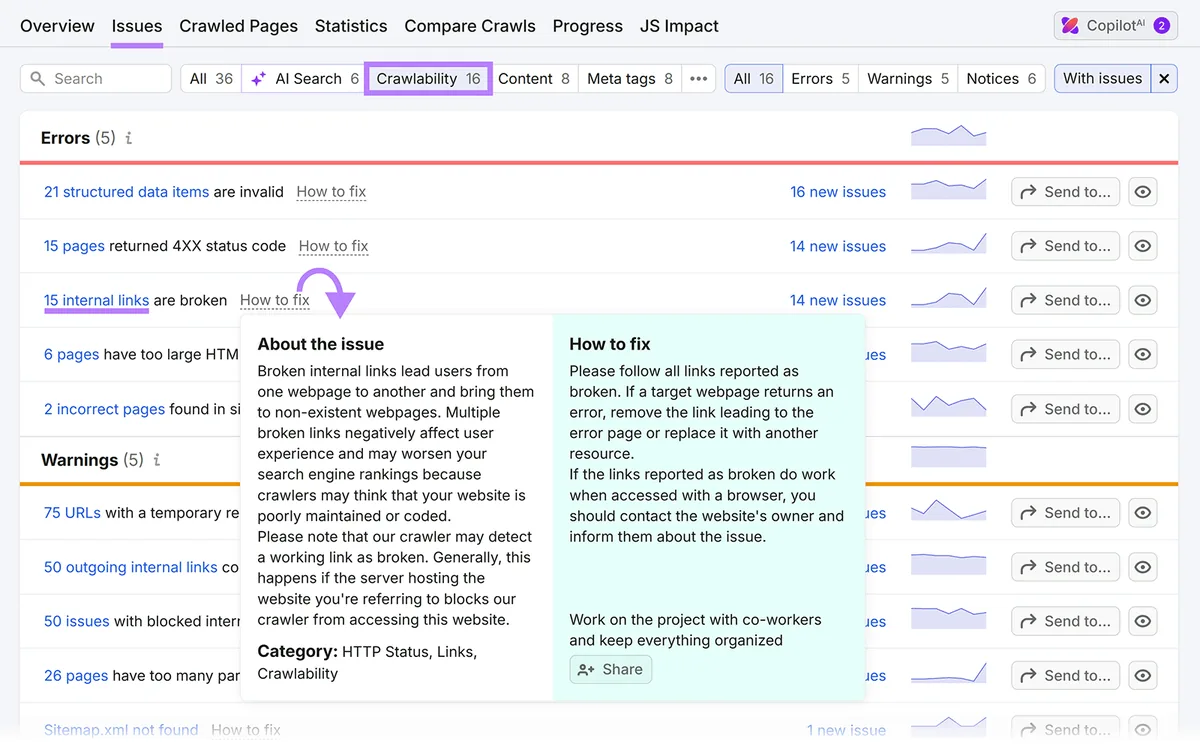Click Send to for 26 pages row
Screen dimensions: 1200x753
(1066, 675)
